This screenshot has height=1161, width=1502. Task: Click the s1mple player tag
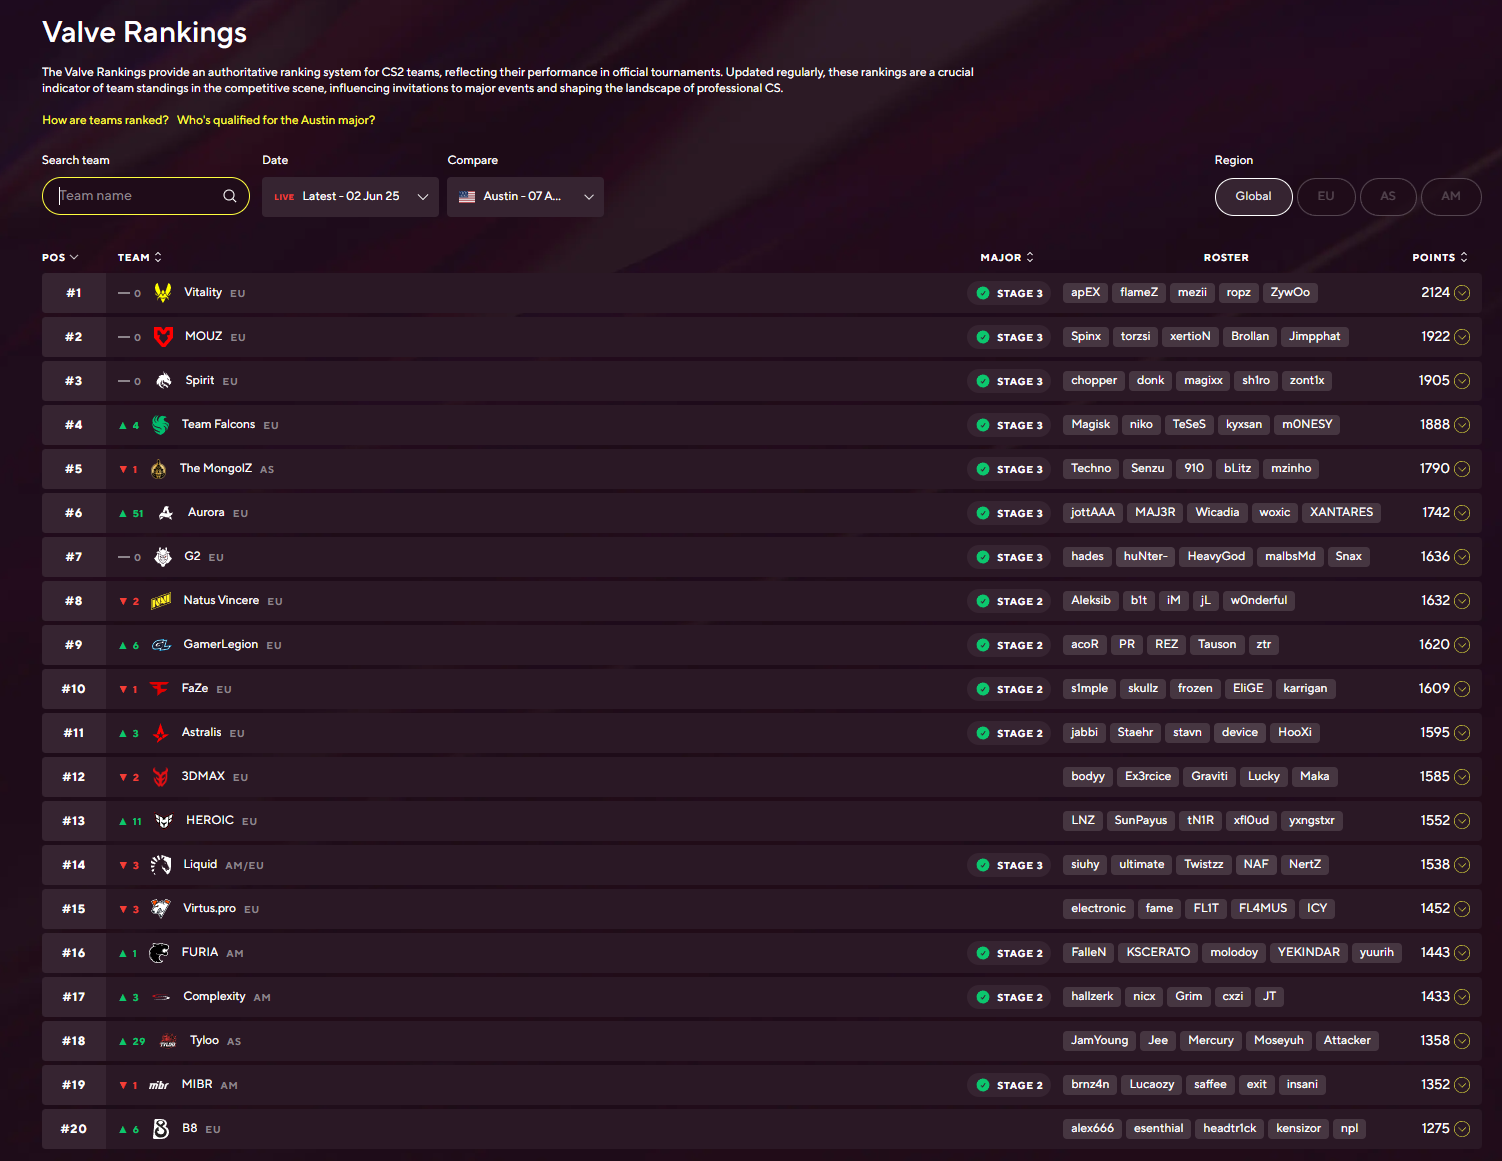point(1089,689)
